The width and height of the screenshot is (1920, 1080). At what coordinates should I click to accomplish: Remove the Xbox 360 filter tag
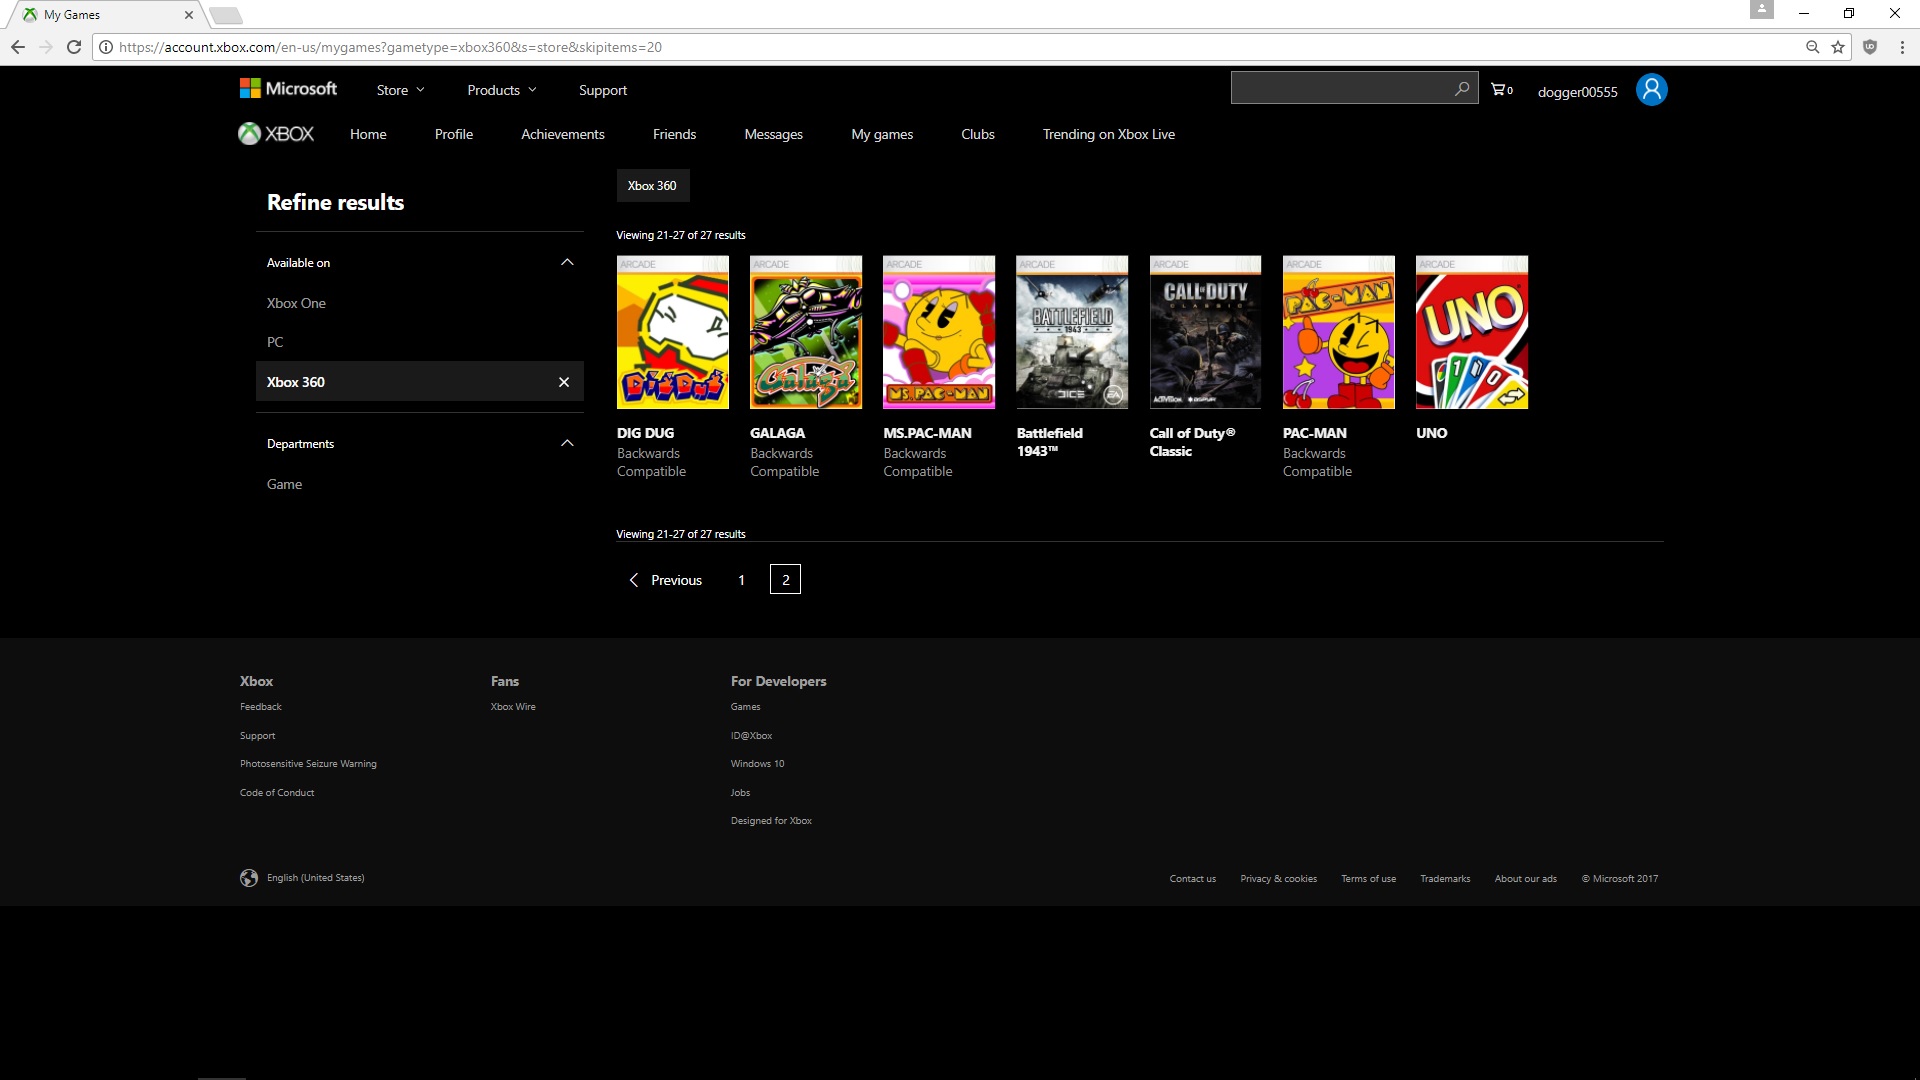coord(564,382)
